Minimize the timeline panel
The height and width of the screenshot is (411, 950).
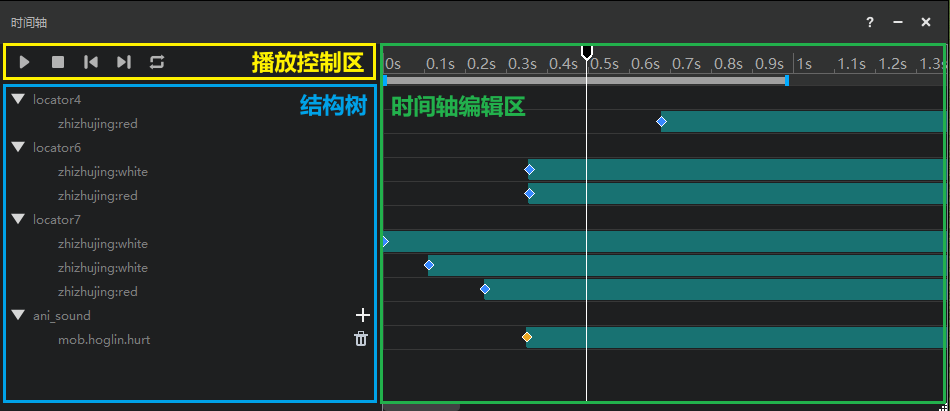898,22
